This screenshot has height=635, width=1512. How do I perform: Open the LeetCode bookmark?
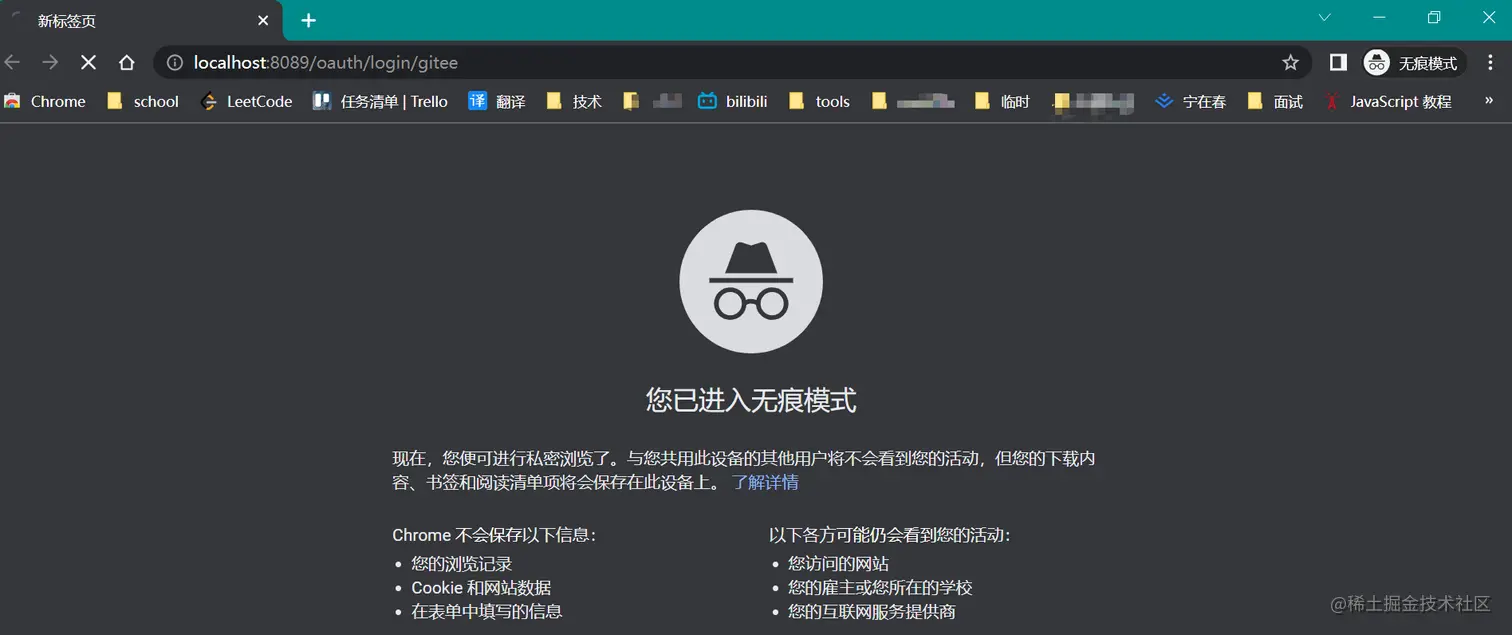click(x=246, y=101)
